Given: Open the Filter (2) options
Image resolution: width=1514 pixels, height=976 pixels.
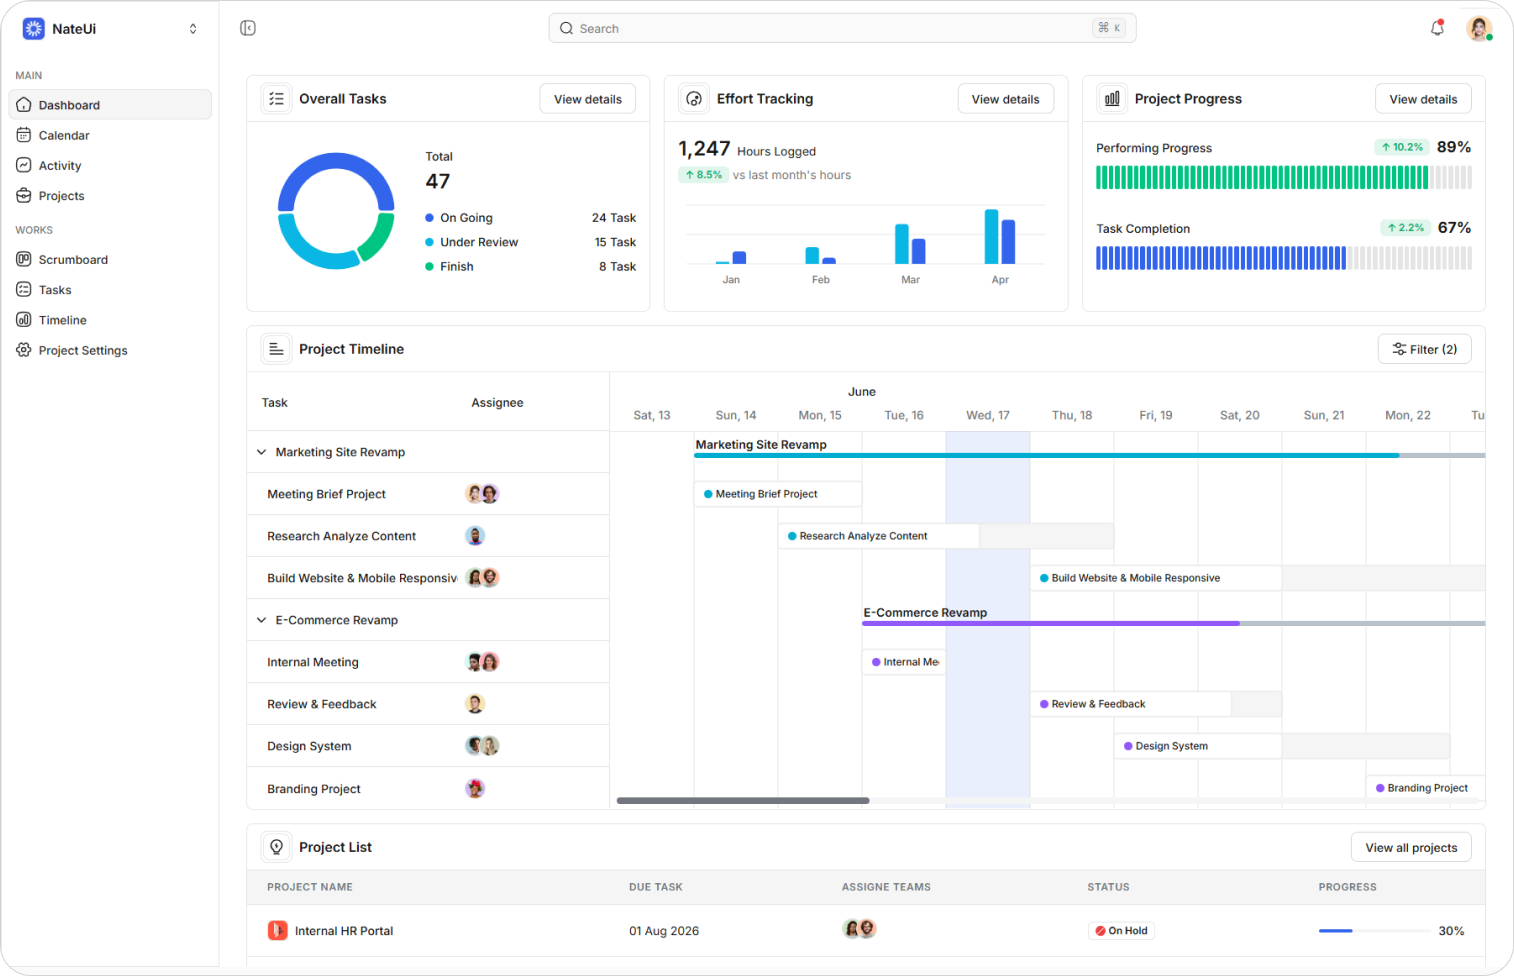Looking at the screenshot, I should [1424, 349].
